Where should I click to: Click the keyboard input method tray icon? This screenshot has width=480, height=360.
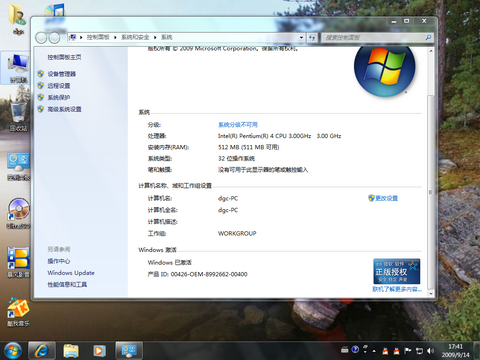pos(345,350)
